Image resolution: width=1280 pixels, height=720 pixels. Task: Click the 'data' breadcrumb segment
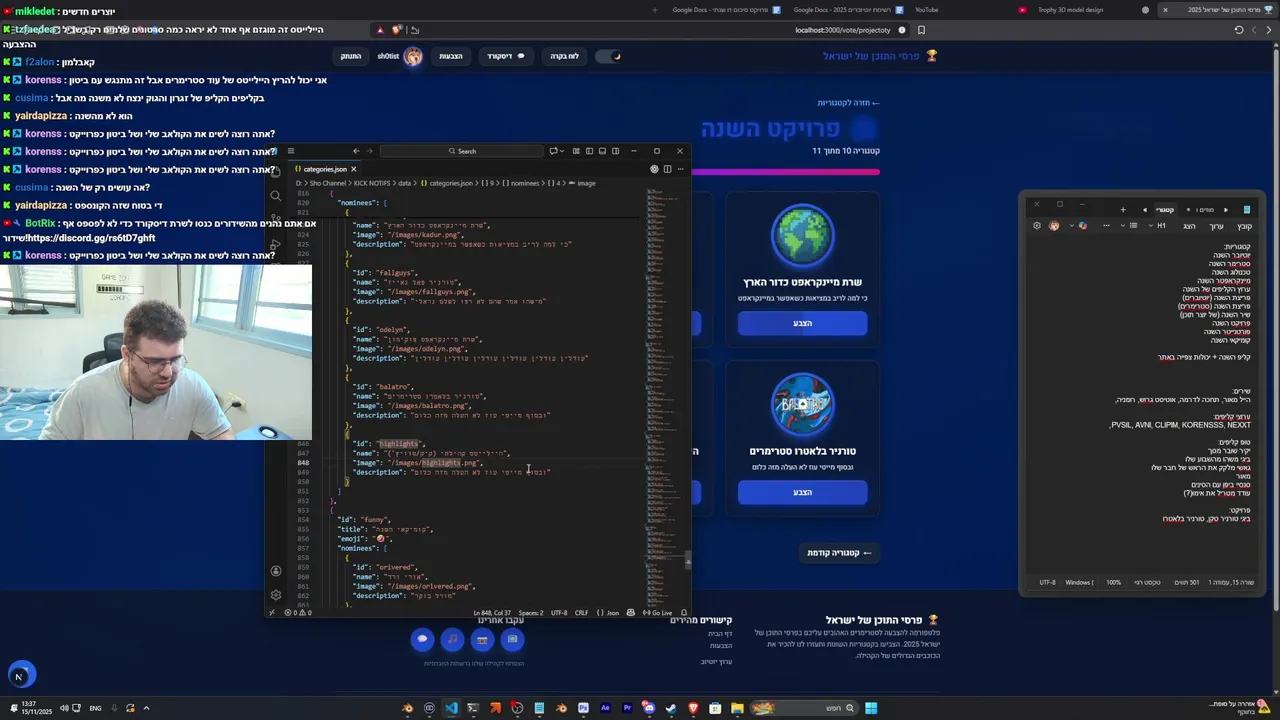[x=405, y=183]
